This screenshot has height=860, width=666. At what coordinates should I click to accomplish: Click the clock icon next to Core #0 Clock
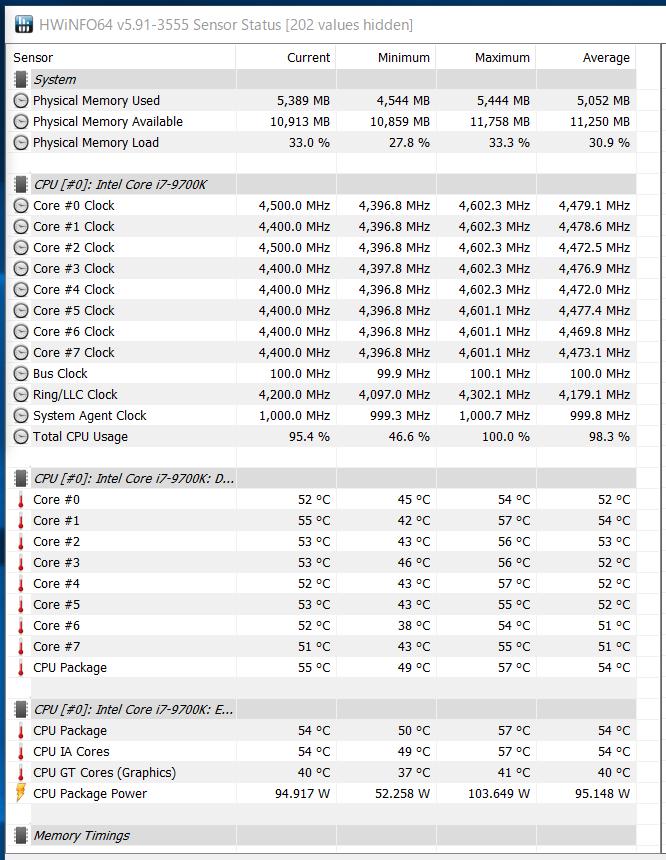pos(21,206)
